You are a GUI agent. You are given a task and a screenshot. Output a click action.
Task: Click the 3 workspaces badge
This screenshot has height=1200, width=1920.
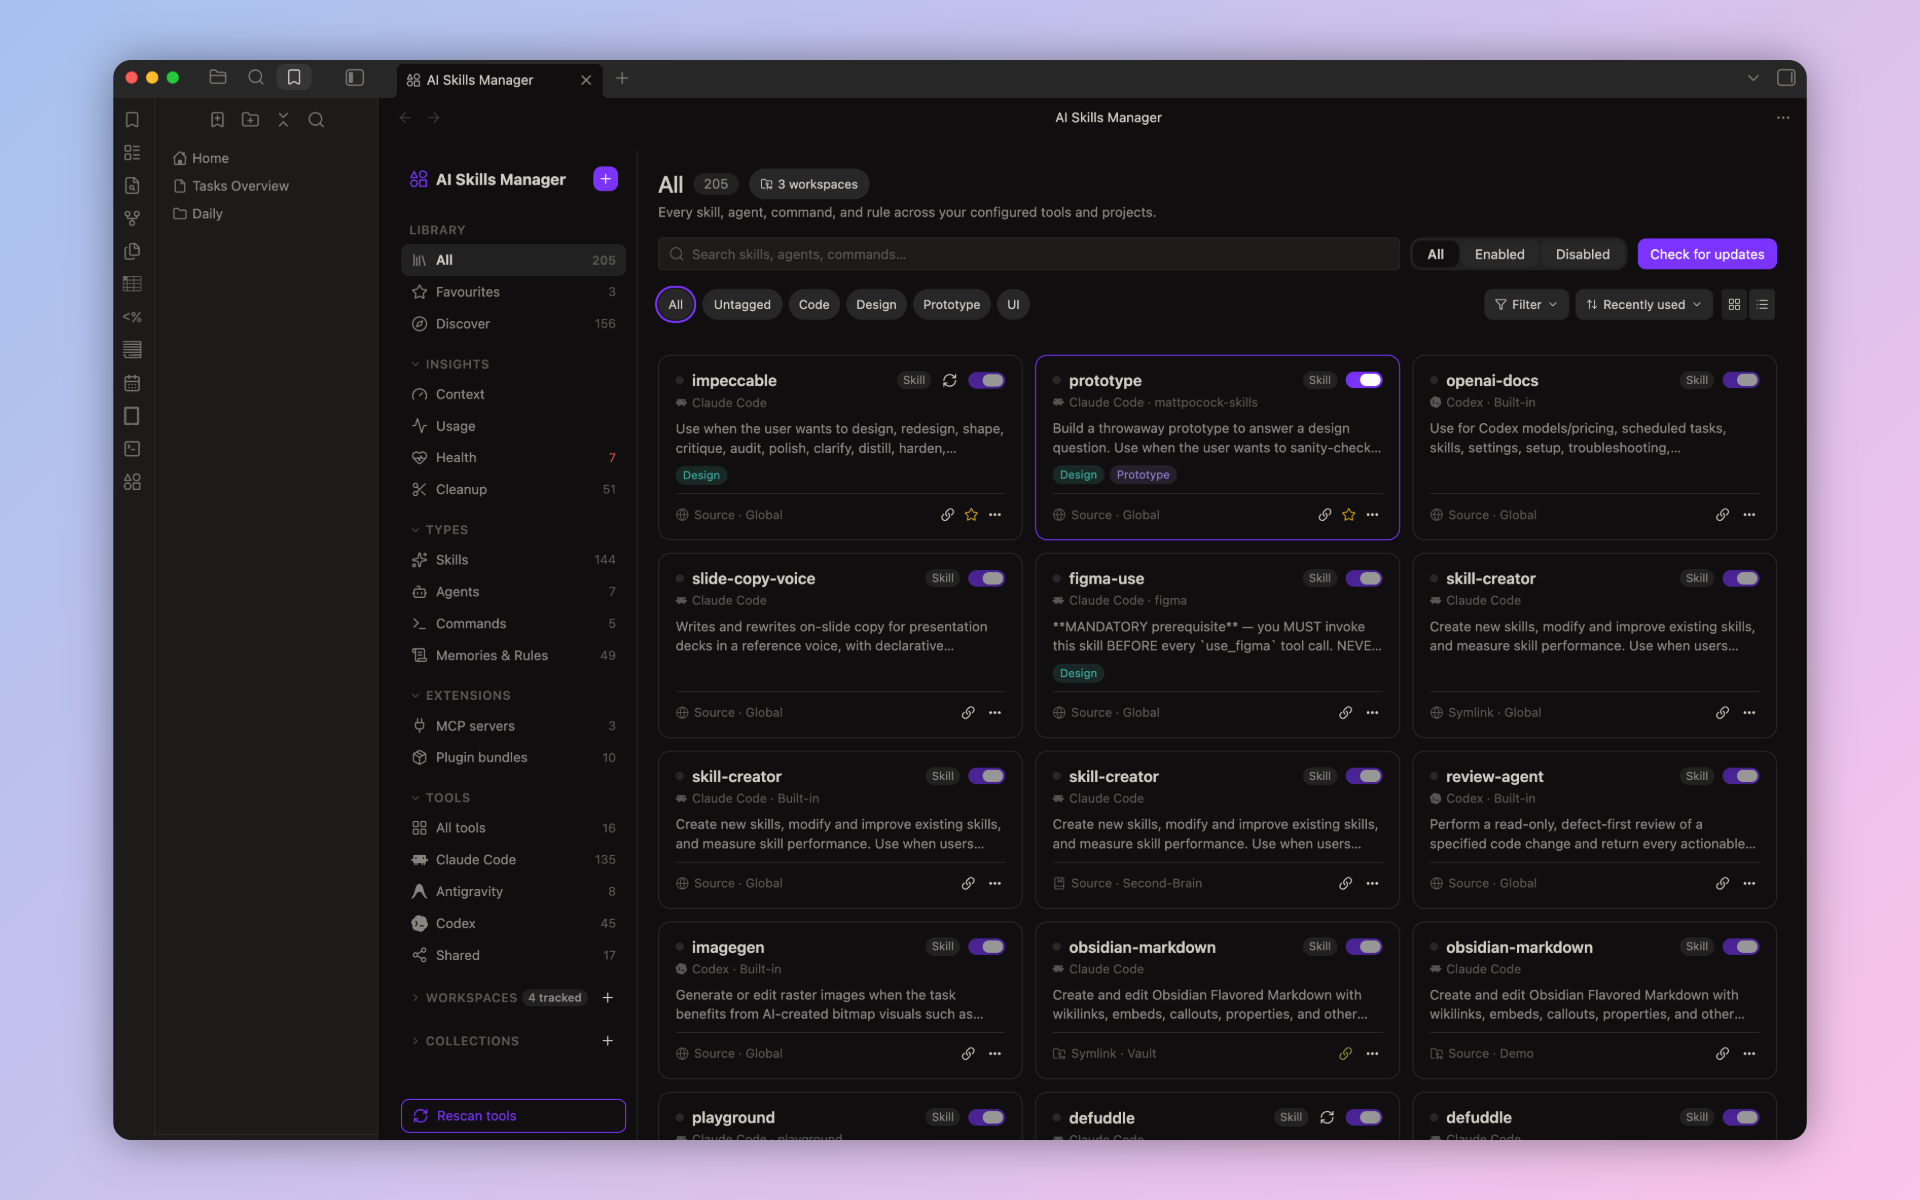809,184
